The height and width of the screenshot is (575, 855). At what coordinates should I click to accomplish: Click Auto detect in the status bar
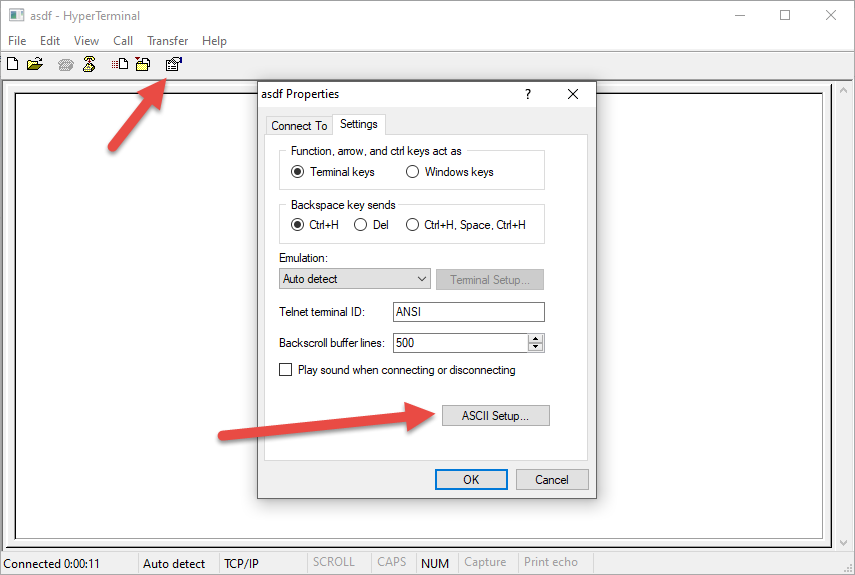174,564
